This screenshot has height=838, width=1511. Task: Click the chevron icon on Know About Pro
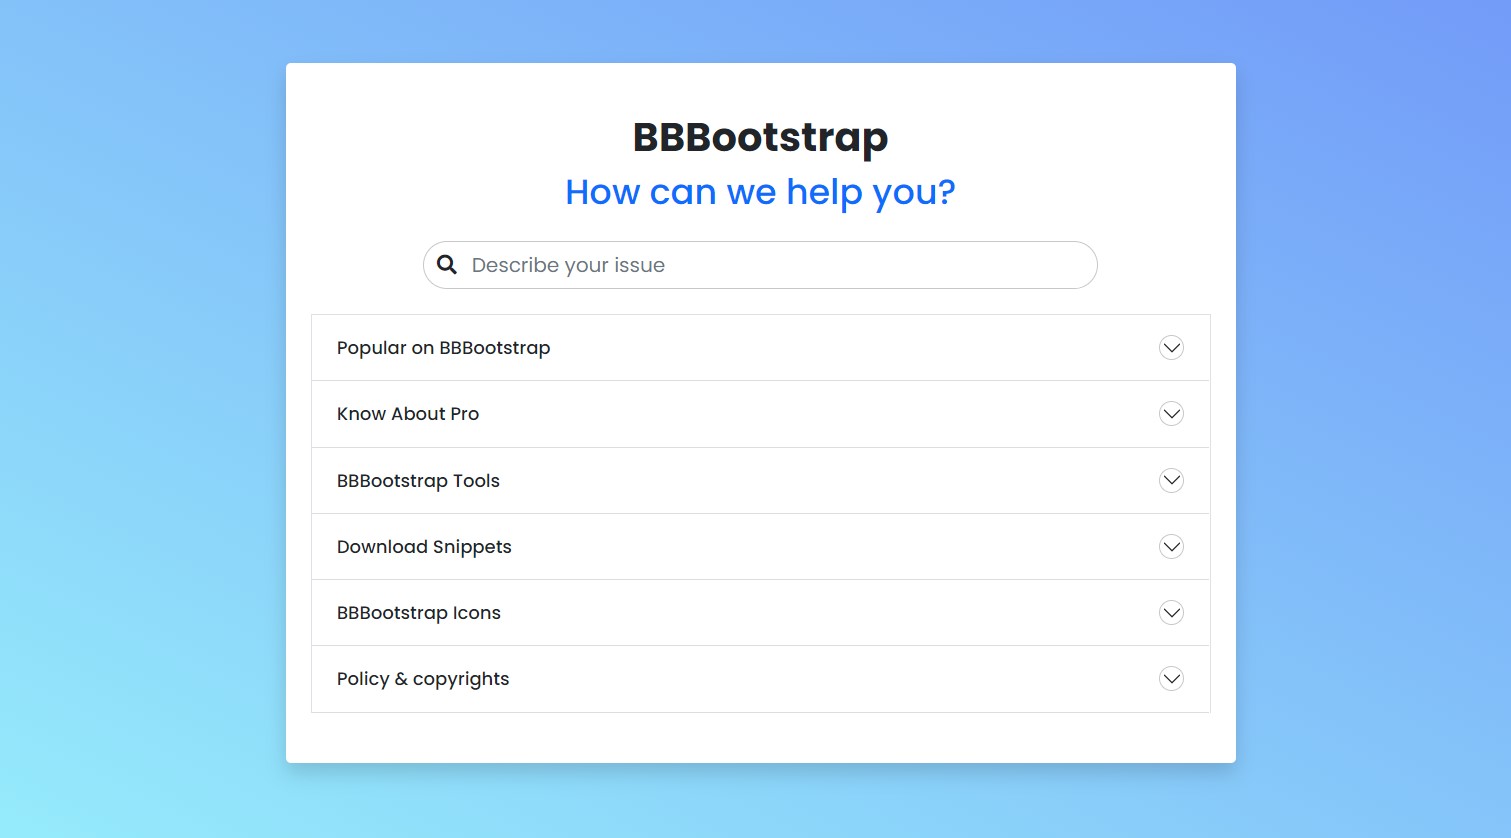click(1171, 413)
